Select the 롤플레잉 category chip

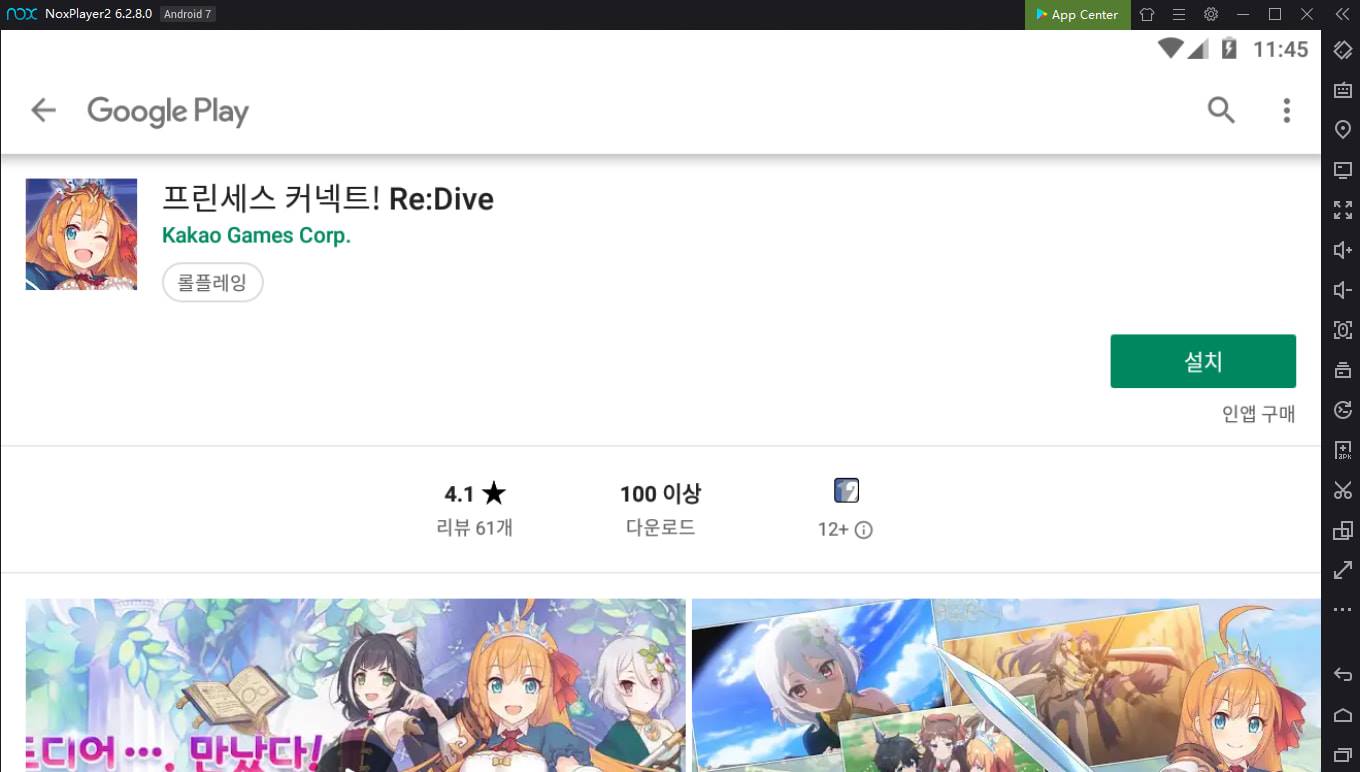coord(212,283)
